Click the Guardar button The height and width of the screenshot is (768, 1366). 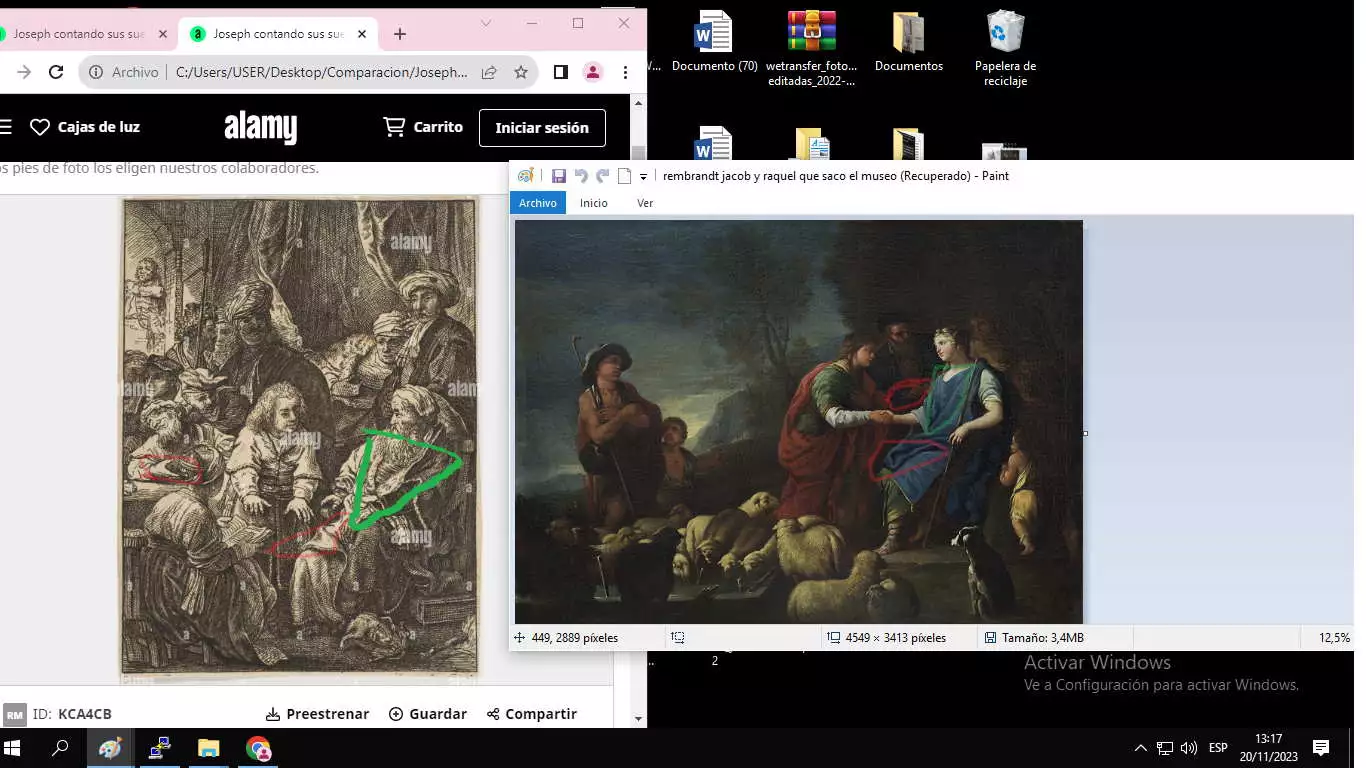click(x=427, y=714)
